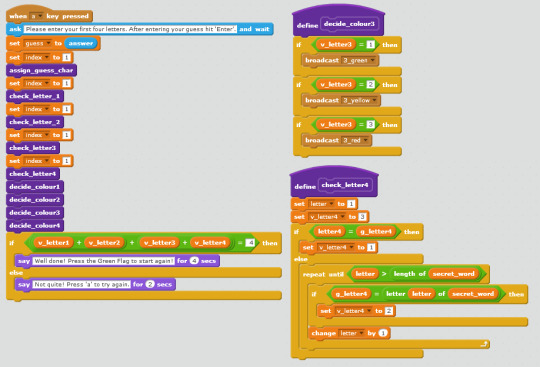The height and width of the screenshot is (367, 540).
Task: Select the v_letter1 variable in the sum
Action: click(x=54, y=243)
